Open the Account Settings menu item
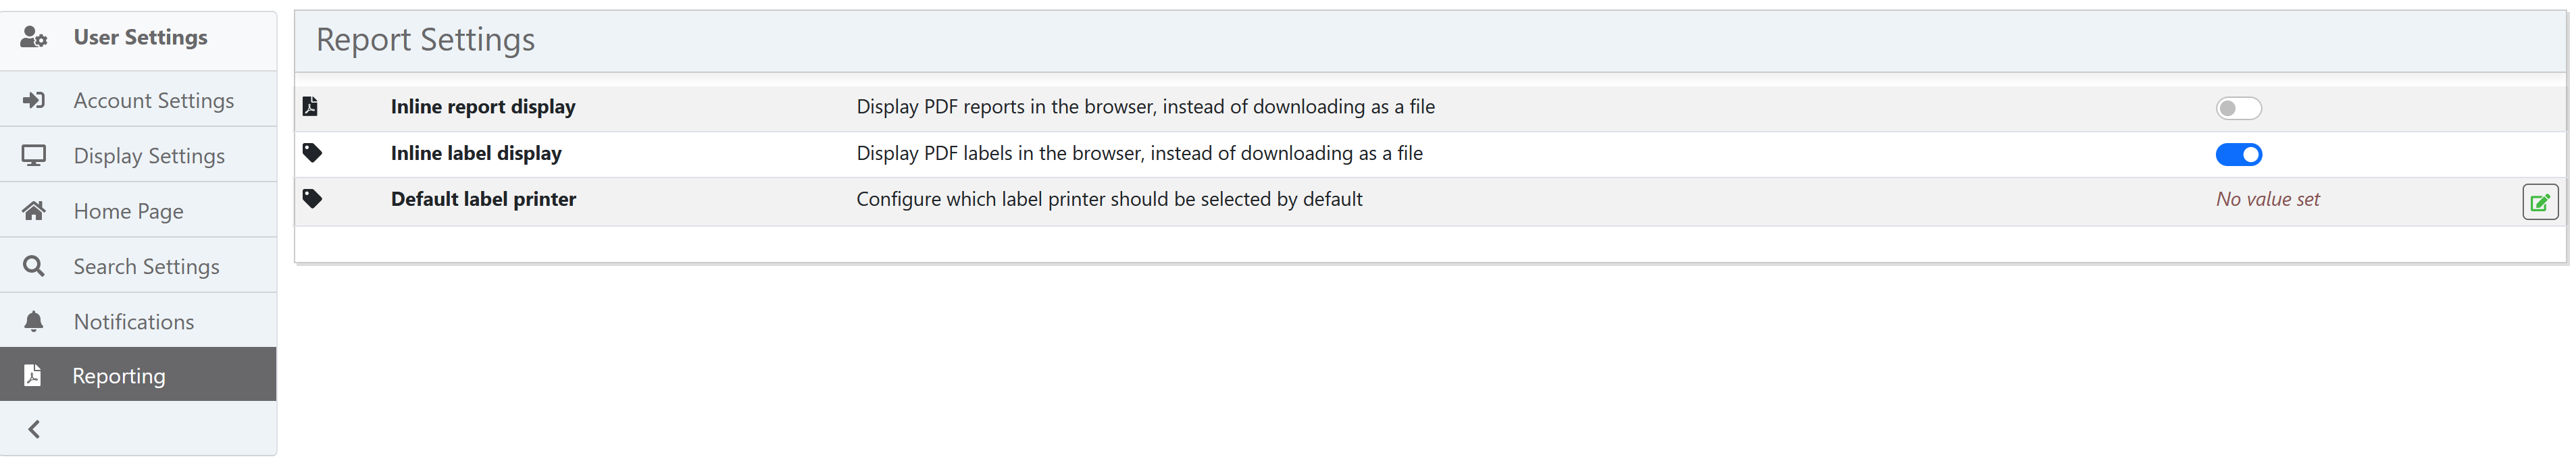Viewport: 2576px width, 461px height. [154, 101]
